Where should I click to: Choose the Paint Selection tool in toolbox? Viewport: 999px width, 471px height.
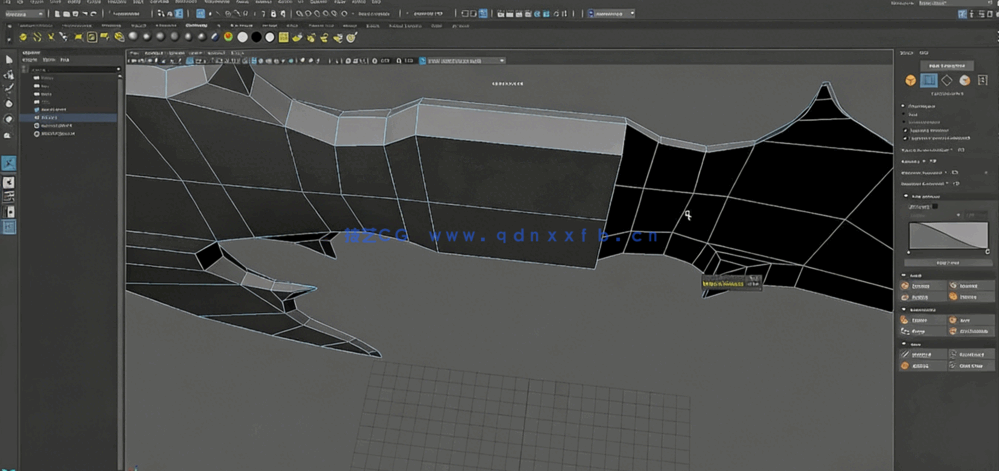tap(9, 89)
